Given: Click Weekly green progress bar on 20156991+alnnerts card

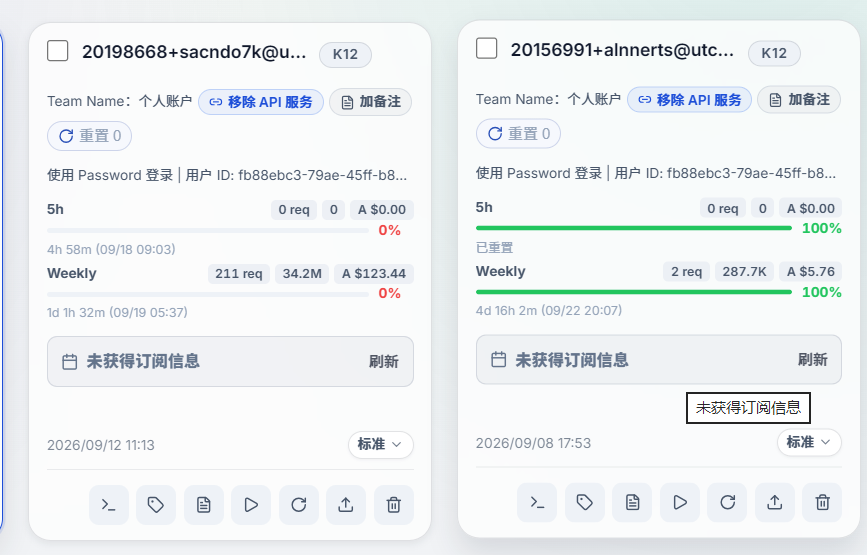Looking at the screenshot, I should tap(634, 292).
